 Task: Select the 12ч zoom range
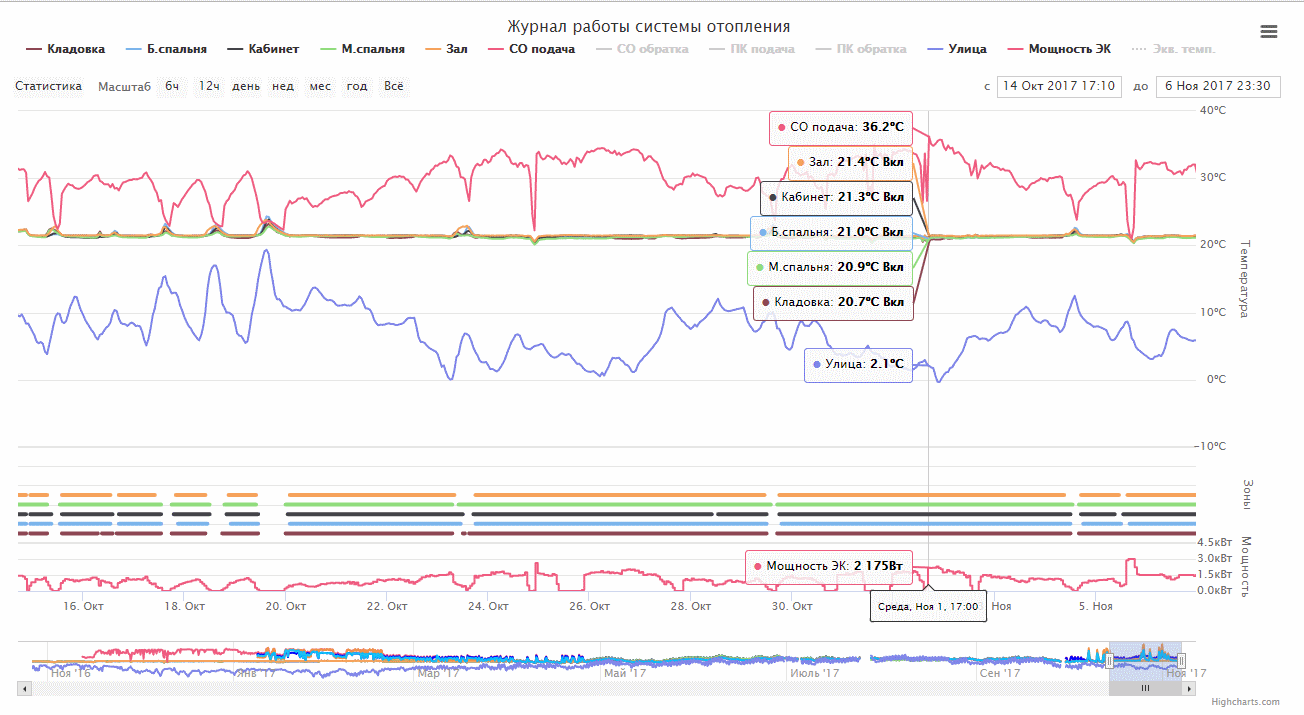(209, 86)
